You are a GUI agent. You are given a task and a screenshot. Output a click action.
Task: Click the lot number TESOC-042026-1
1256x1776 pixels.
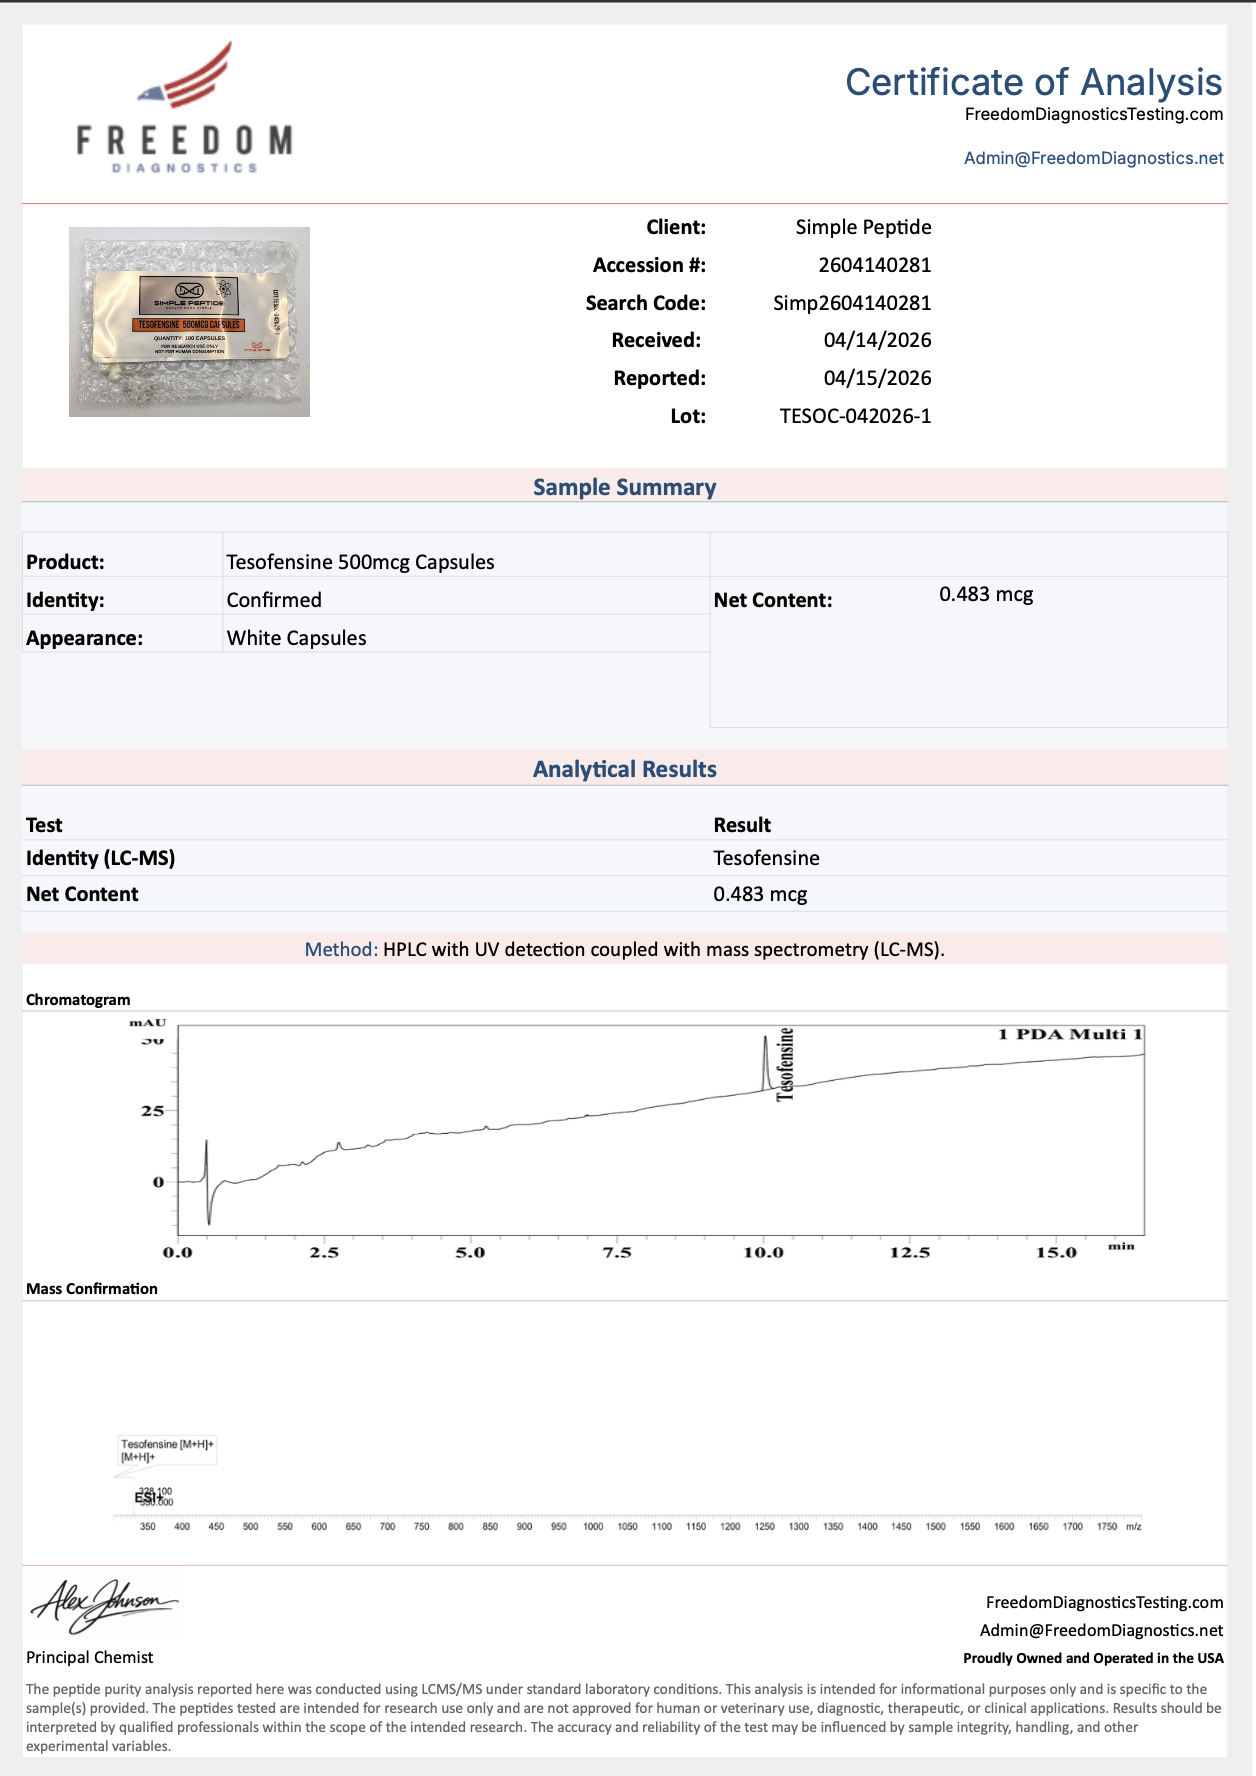coord(855,416)
